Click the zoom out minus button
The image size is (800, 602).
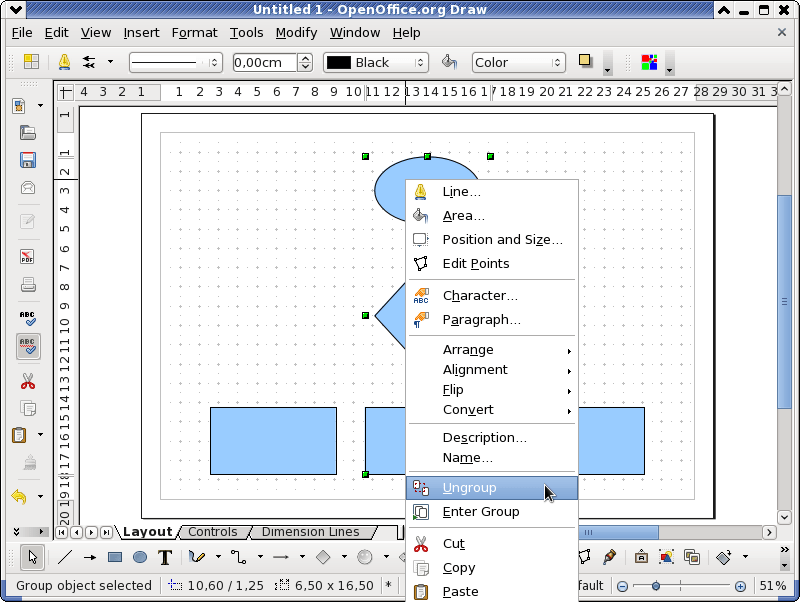point(622,586)
